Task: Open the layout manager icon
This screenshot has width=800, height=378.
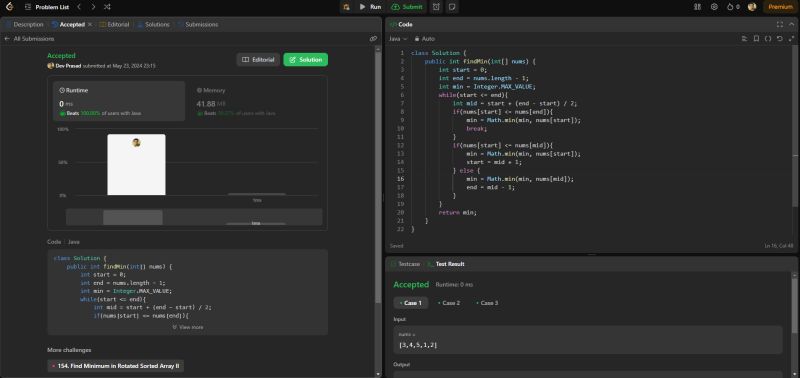Action: tap(697, 7)
